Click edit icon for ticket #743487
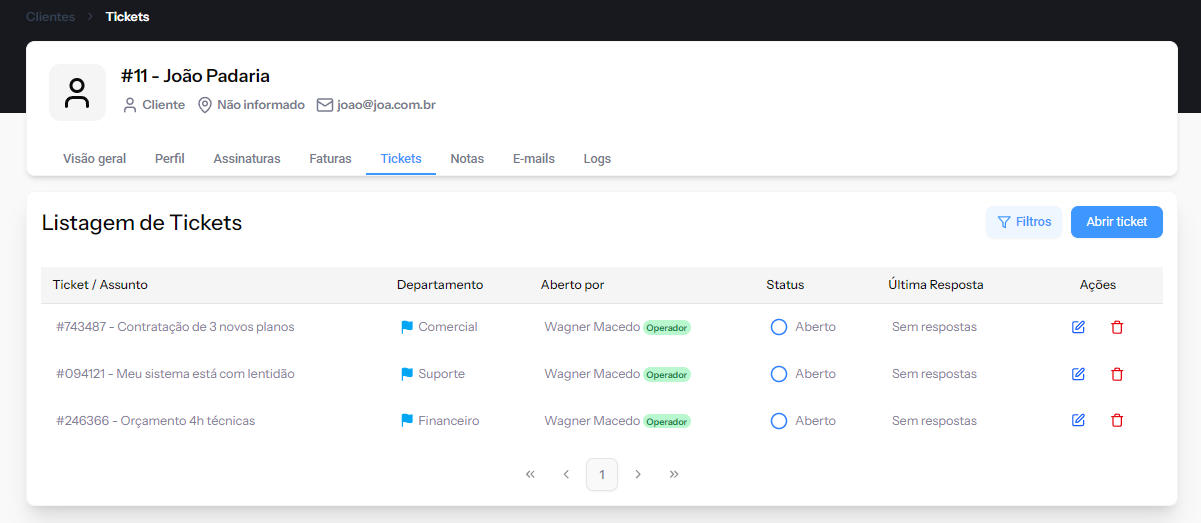 1078,327
